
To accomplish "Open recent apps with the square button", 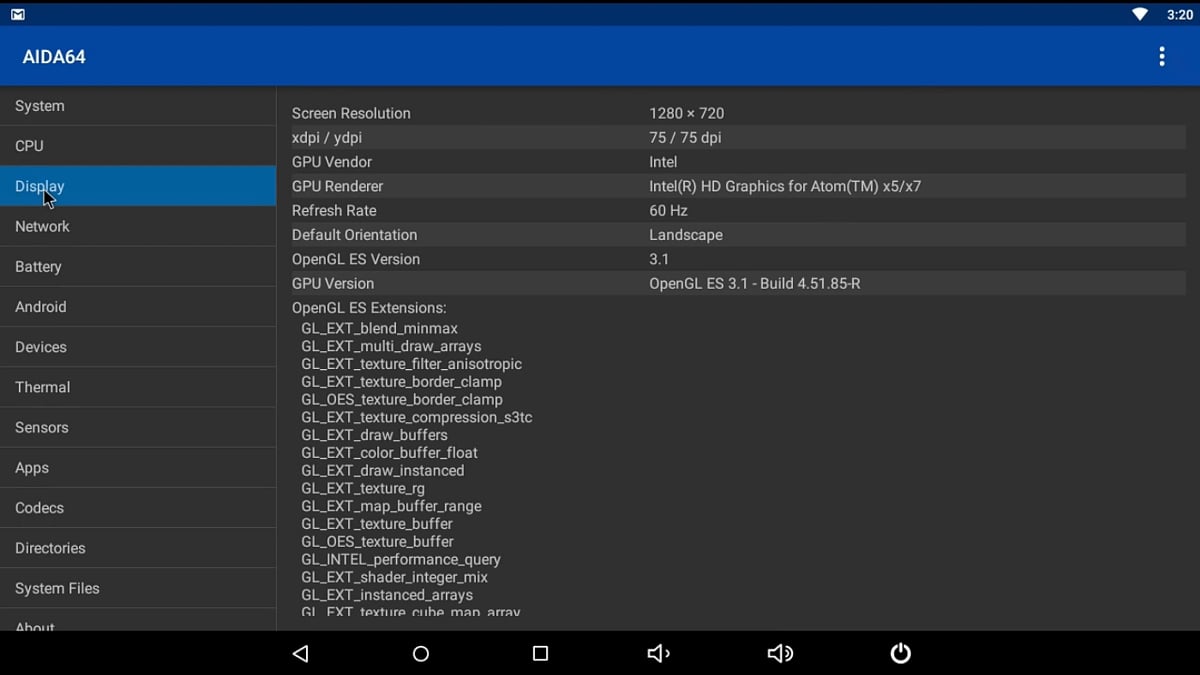I will tap(540, 653).
